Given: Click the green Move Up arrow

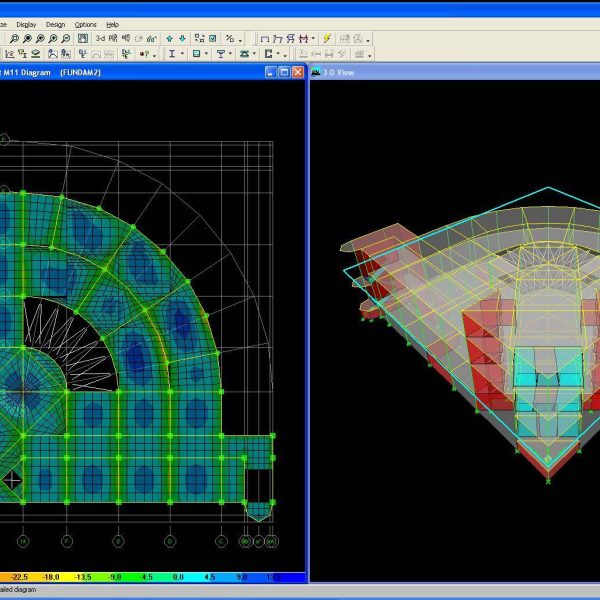Looking at the screenshot, I should pyautogui.click(x=167, y=38).
